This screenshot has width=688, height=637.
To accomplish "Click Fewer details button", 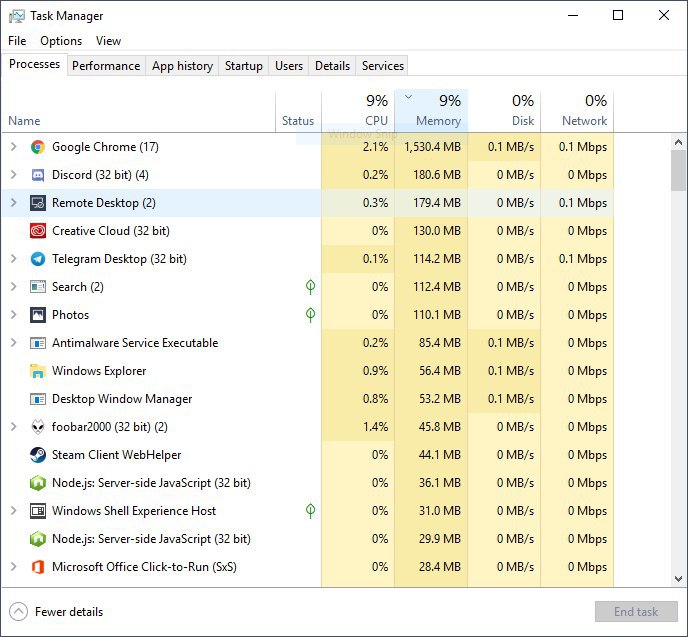I will click(x=56, y=612).
